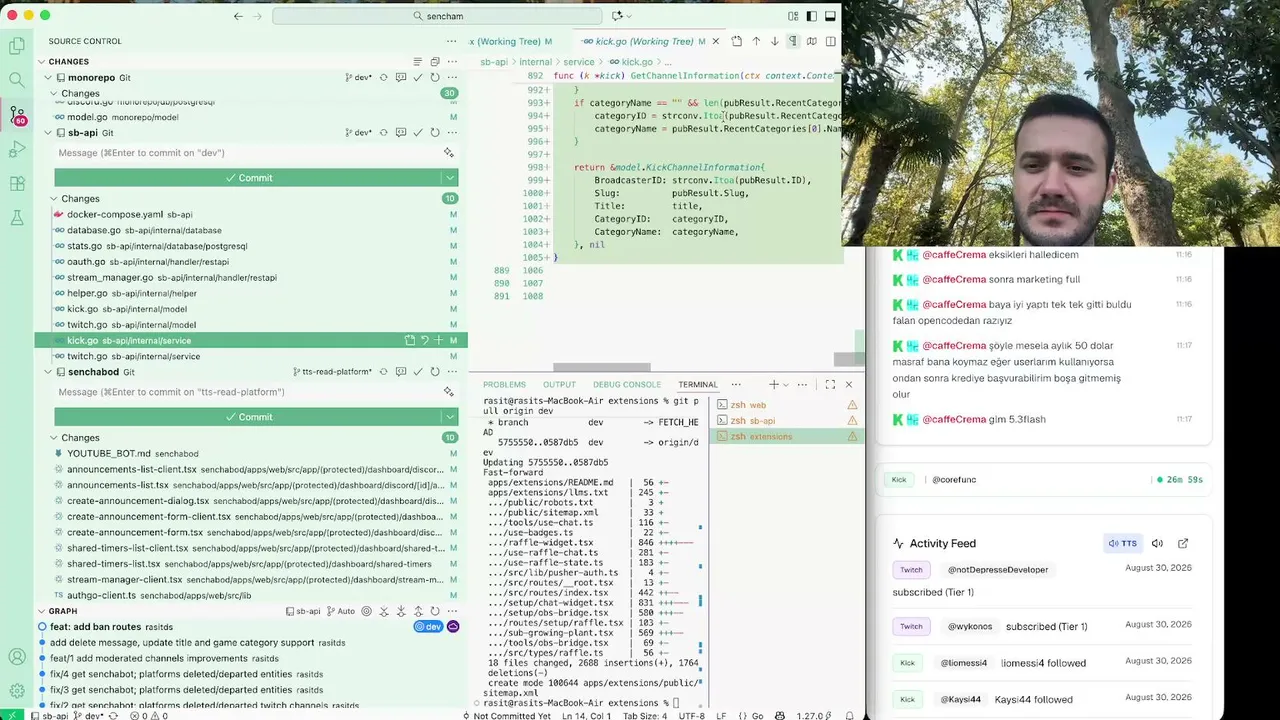Open the Accounts icon in the activity bar

(x=17, y=657)
